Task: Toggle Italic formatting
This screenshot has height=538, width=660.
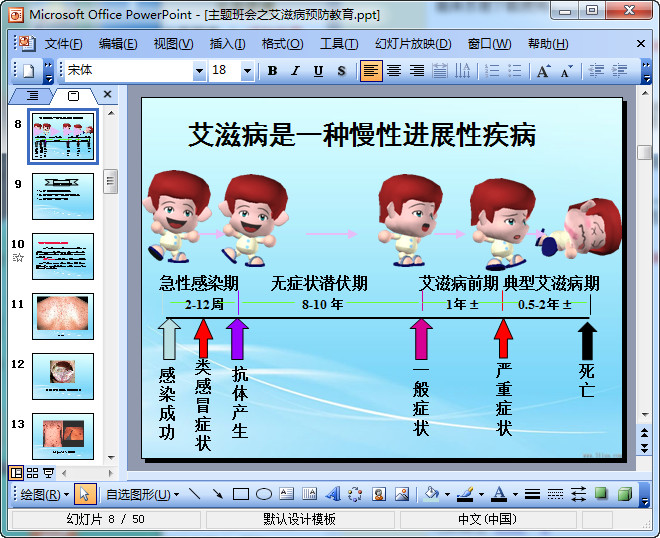Action: pyautogui.click(x=295, y=71)
